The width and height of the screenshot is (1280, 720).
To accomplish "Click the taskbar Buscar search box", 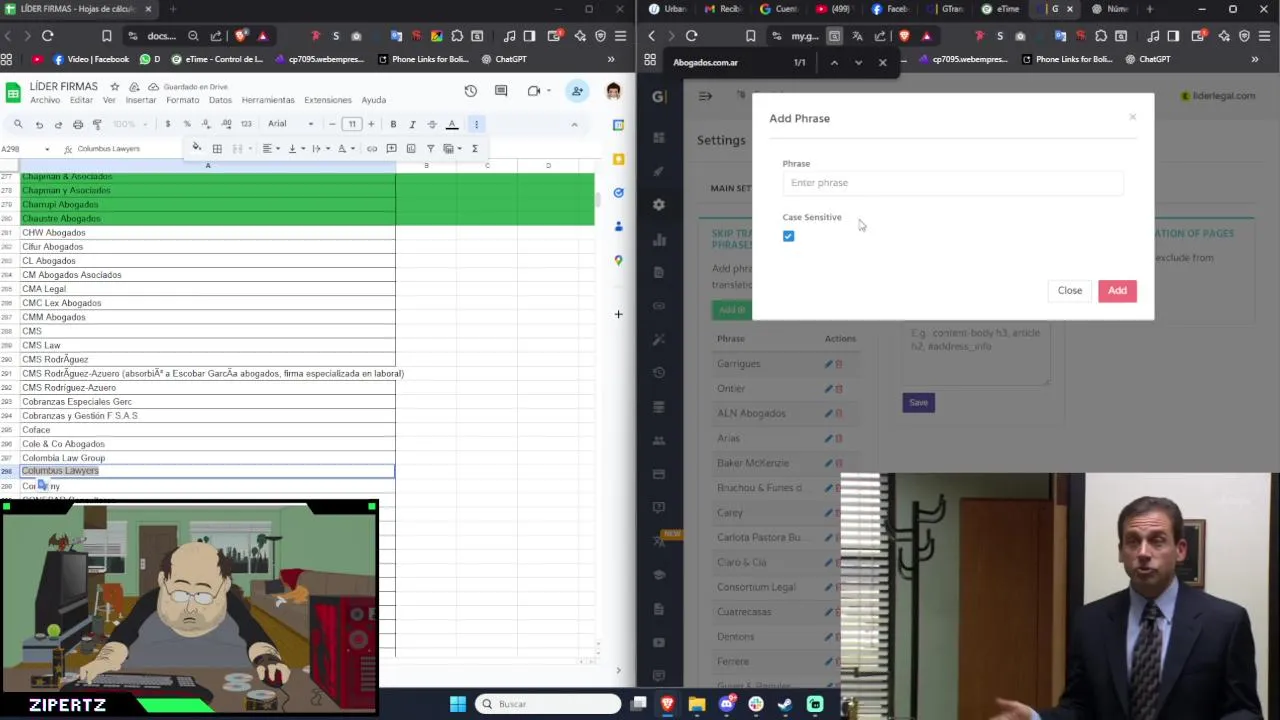I will coord(548,704).
